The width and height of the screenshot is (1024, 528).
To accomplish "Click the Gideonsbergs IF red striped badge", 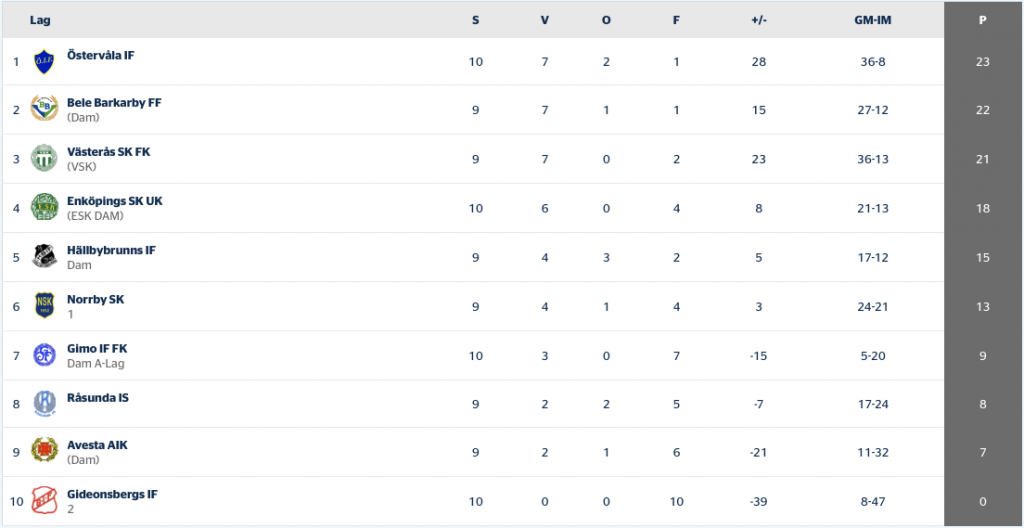I will coord(44,501).
